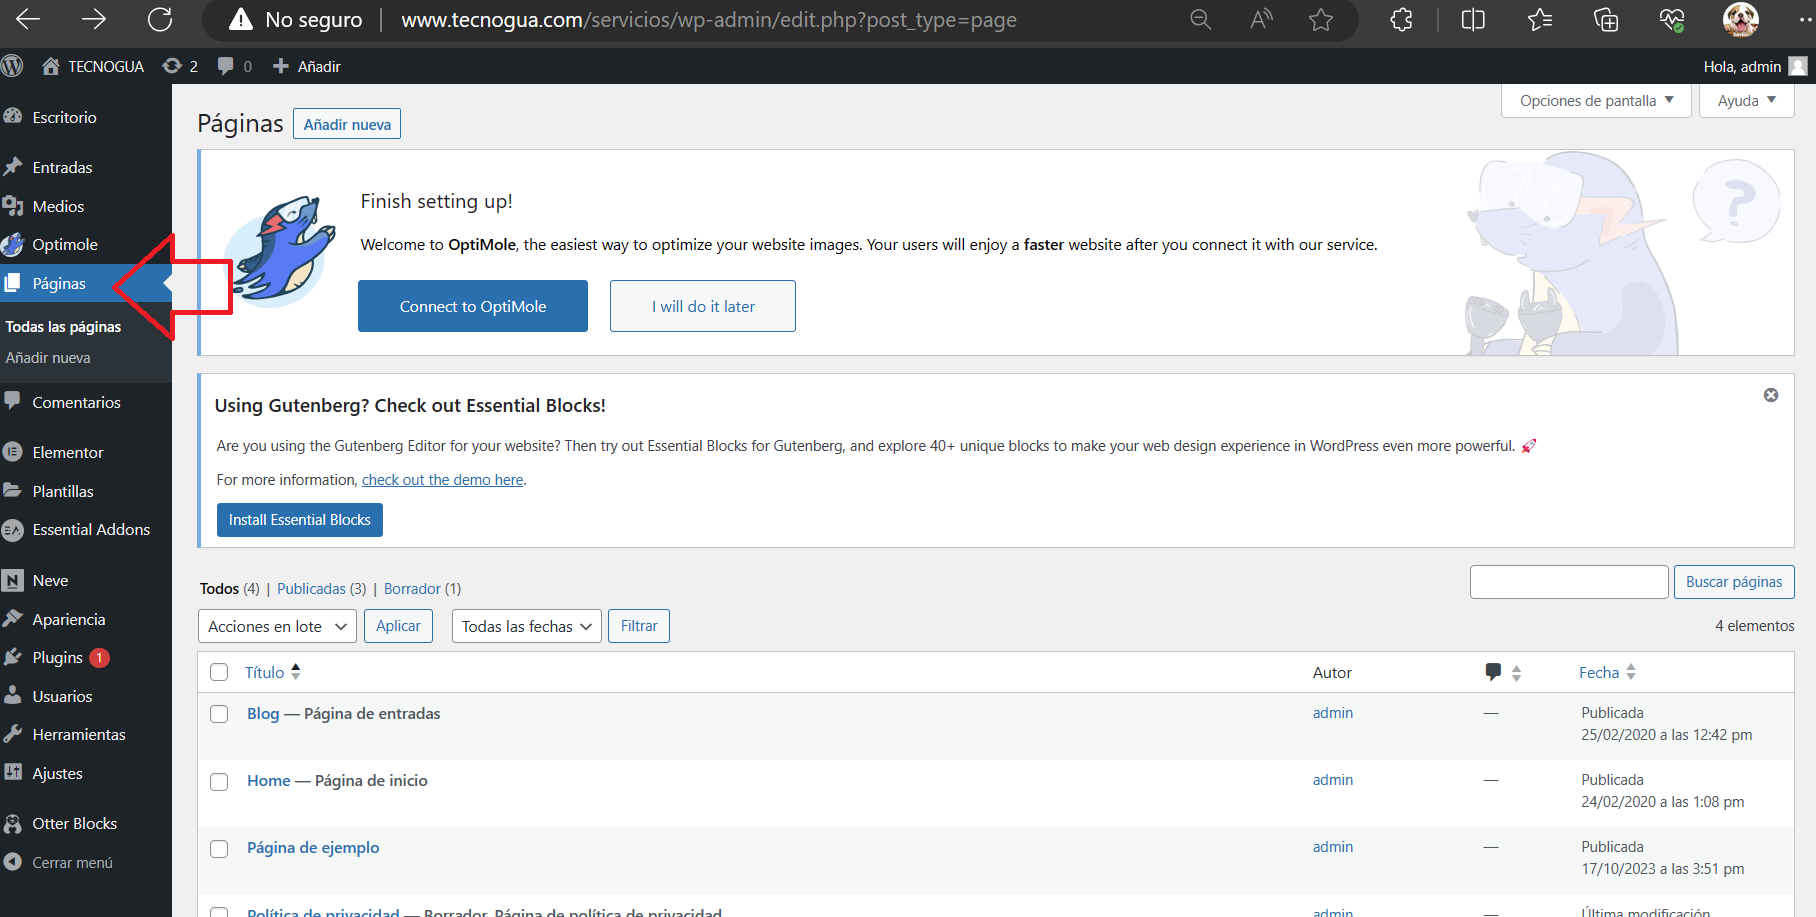Click the browser forward arrow
Viewport: 1816px width, 917px height.
pos(94,19)
